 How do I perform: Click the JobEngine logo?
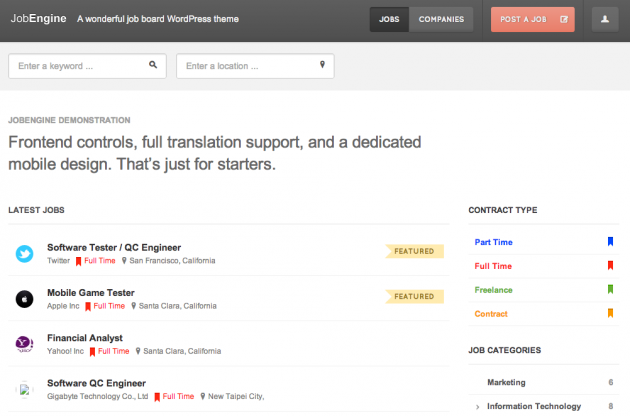[38, 18]
